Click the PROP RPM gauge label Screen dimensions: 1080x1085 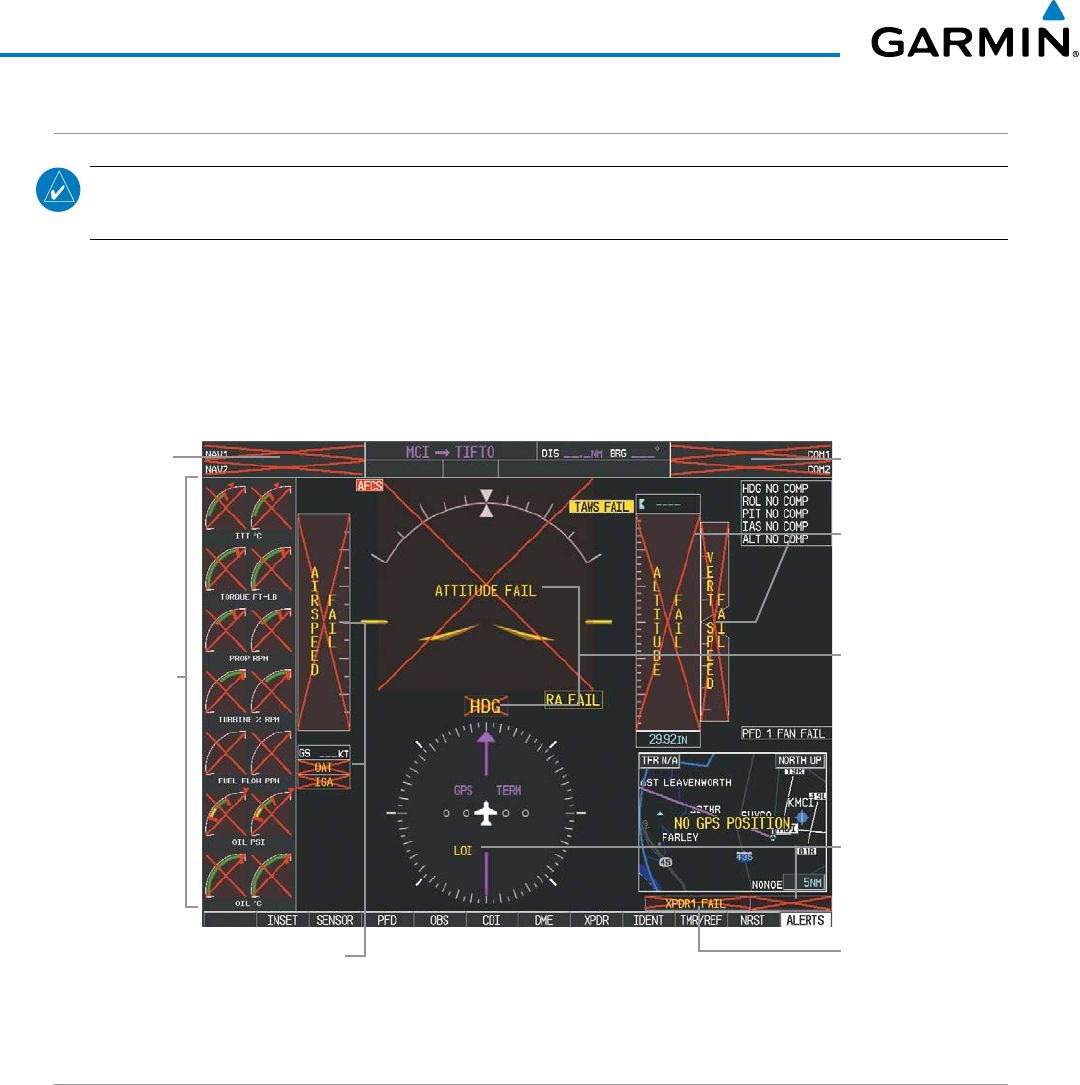[x=248, y=658]
